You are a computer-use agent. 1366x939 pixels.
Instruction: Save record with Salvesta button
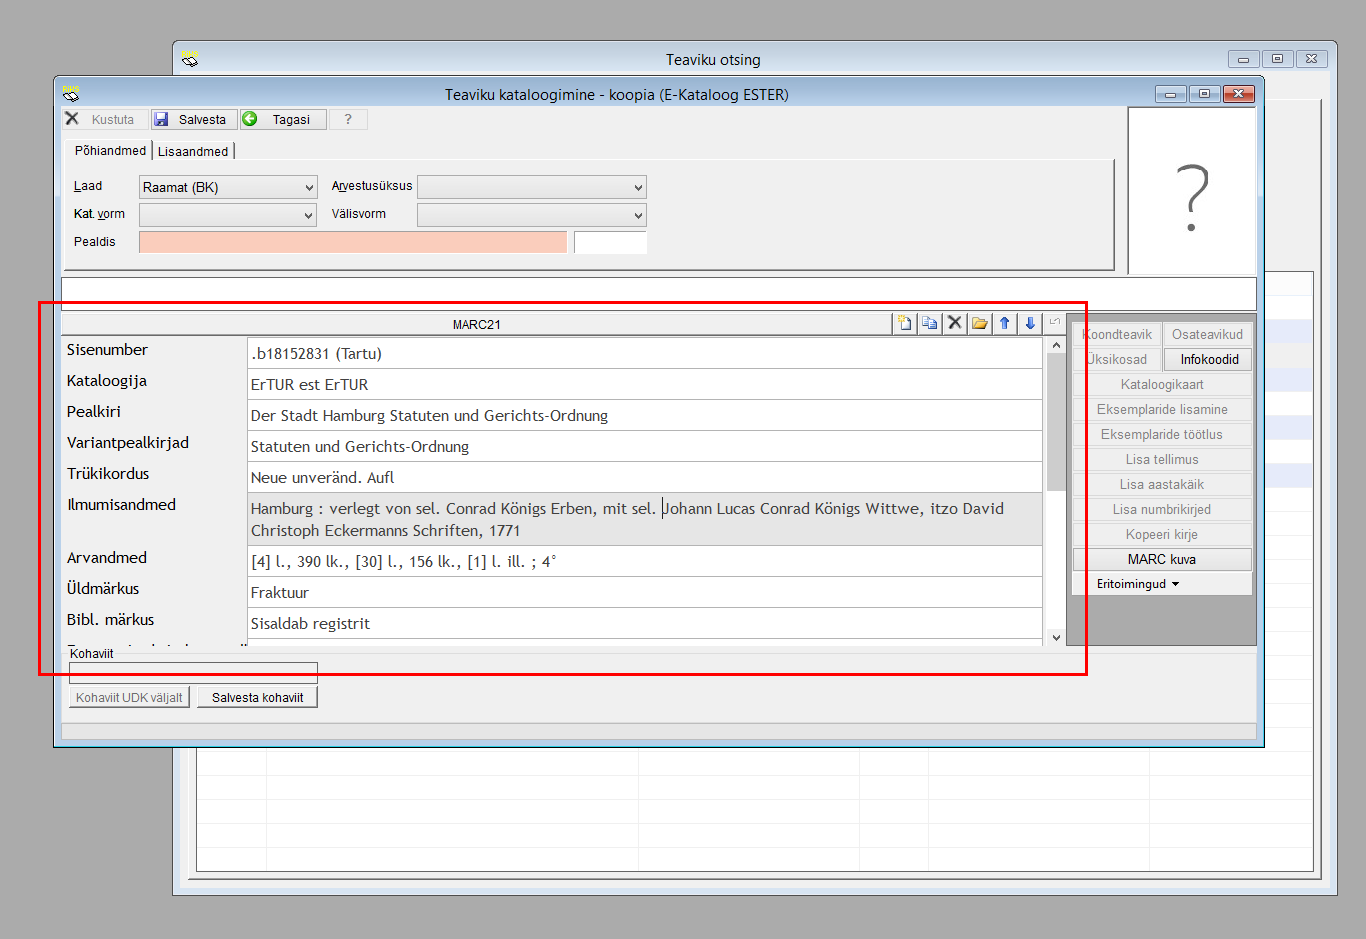[194, 119]
